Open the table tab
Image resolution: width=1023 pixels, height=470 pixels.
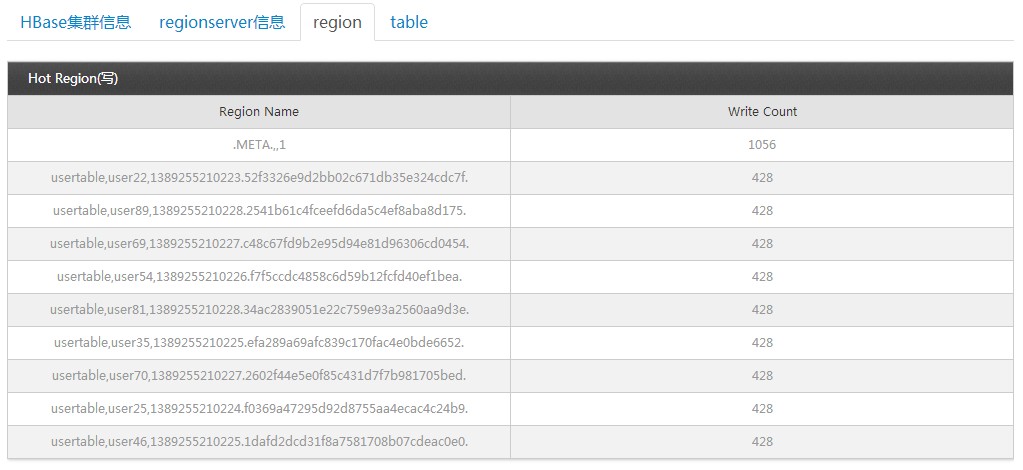(x=409, y=22)
